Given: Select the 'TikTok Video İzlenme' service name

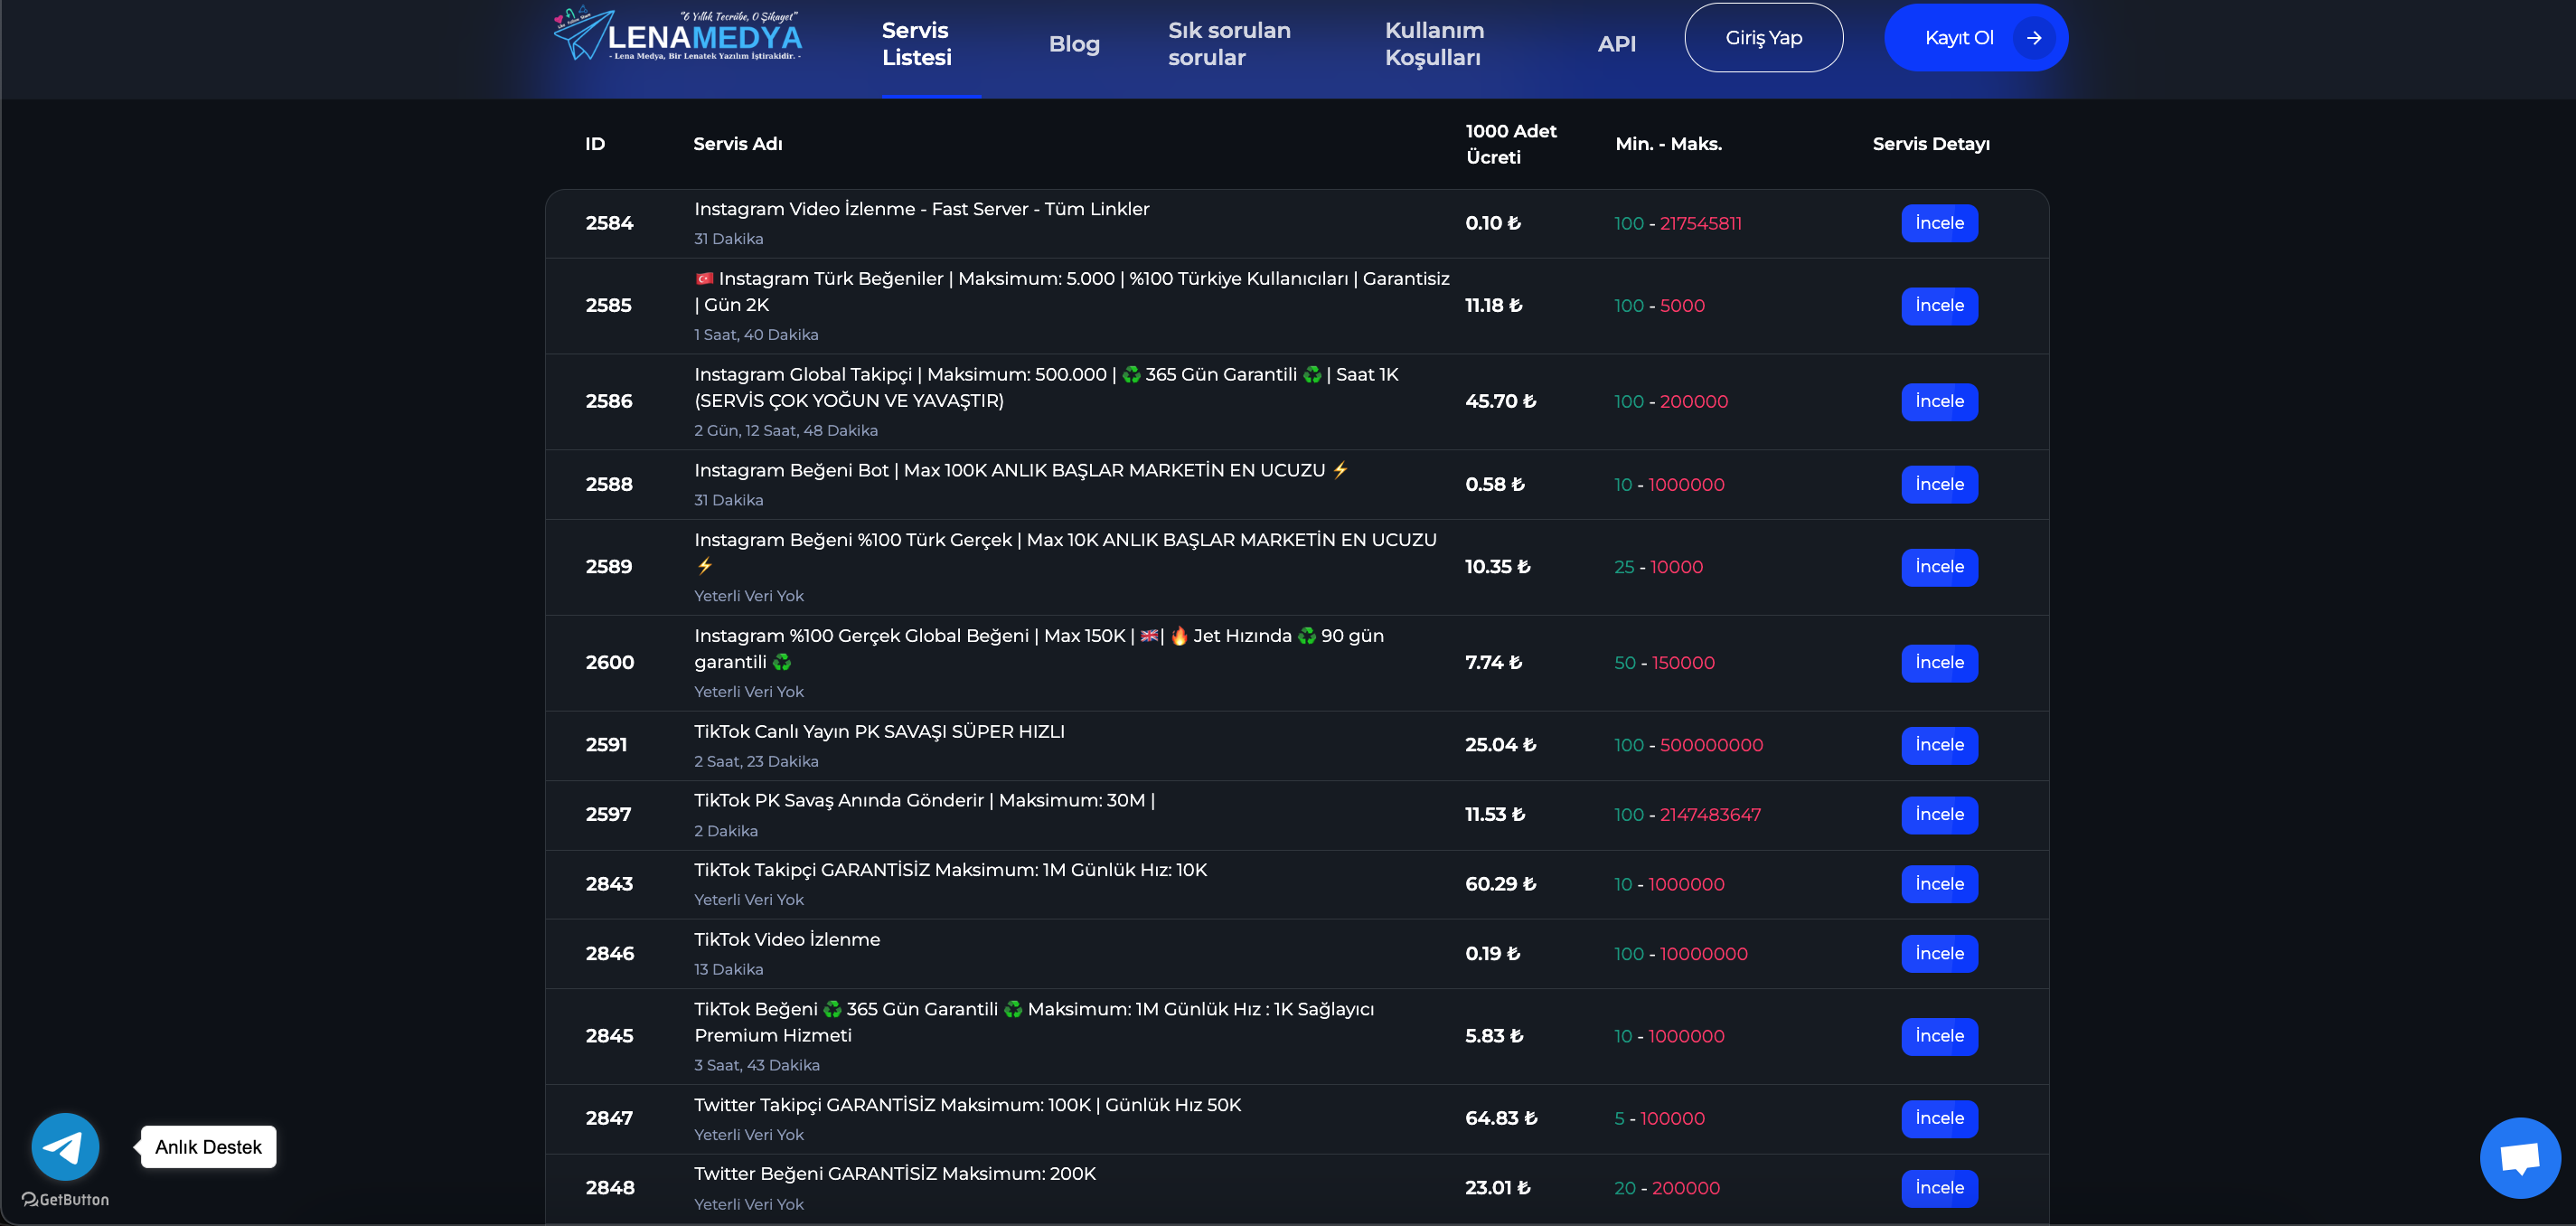Looking at the screenshot, I should click(787, 940).
